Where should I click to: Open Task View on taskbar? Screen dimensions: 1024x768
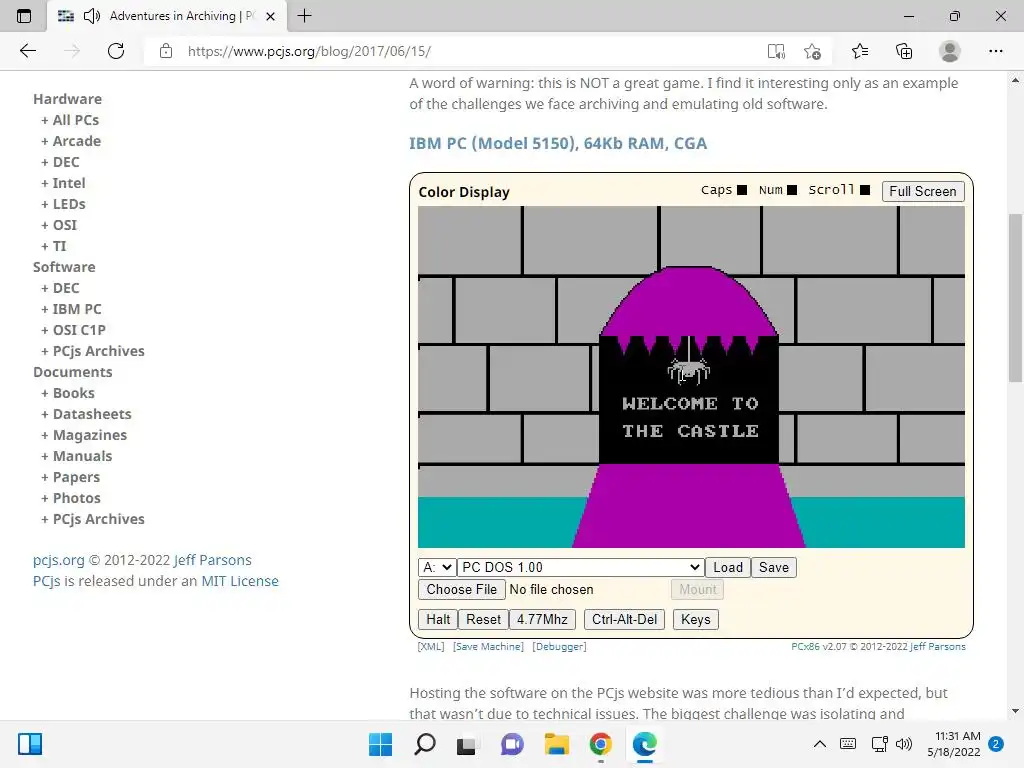466,744
